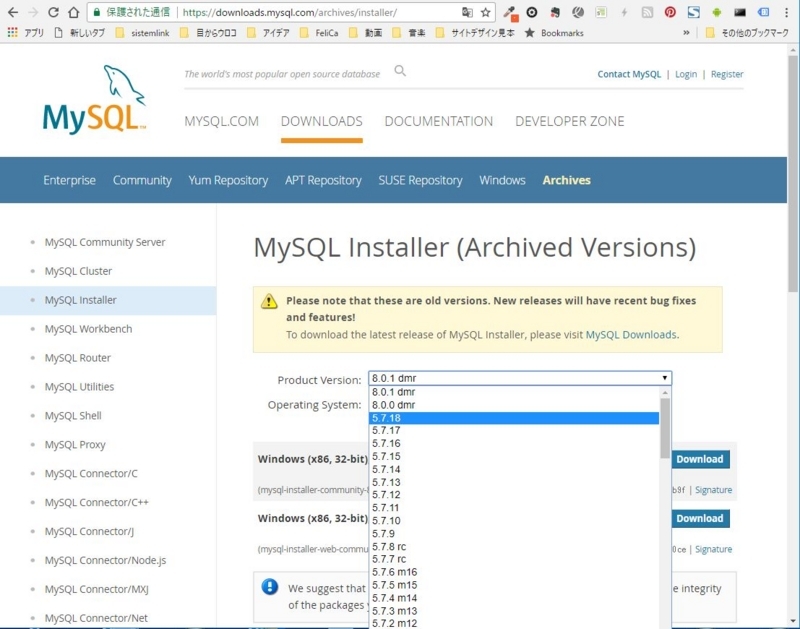This screenshot has height=629, width=800.
Task: Select version 8.0.0 dmr option
Action: click(514, 405)
